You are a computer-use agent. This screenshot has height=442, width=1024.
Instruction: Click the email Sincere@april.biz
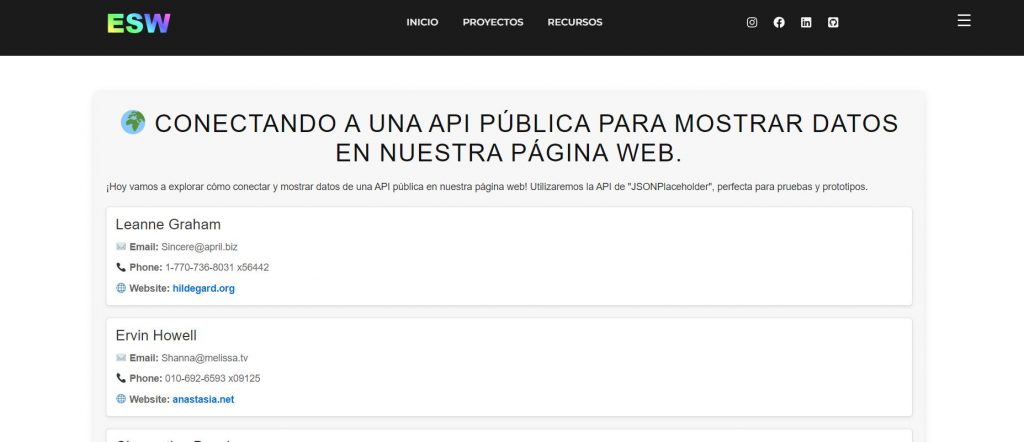pyautogui.click(x=199, y=247)
